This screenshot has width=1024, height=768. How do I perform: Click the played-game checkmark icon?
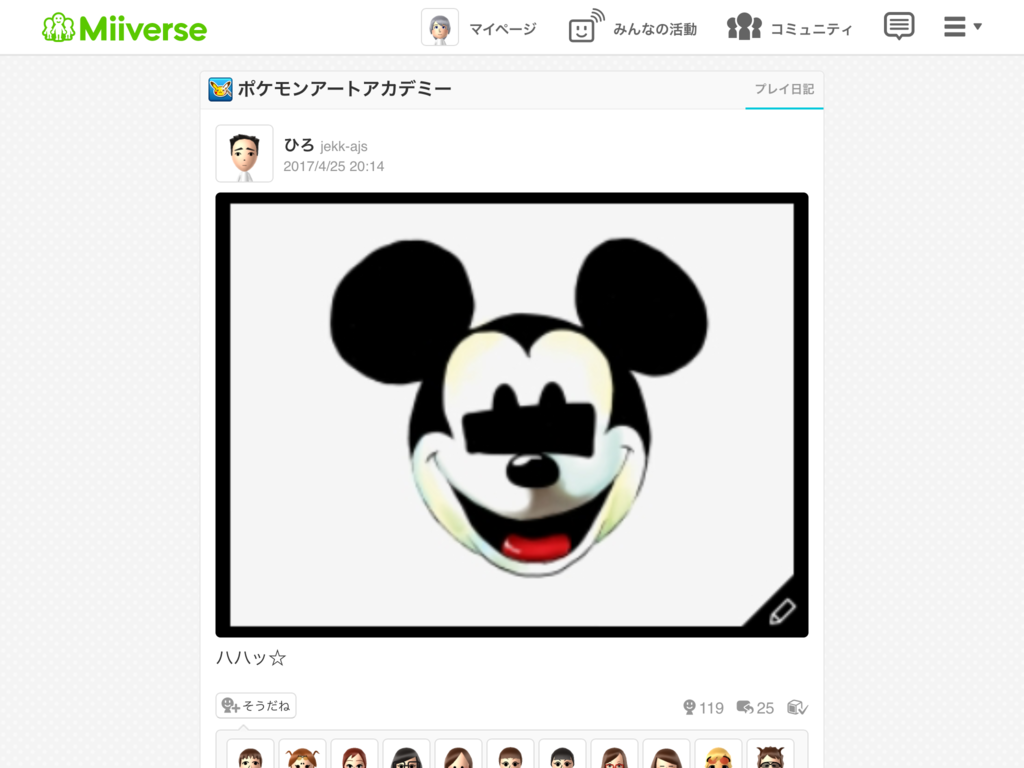click(797, 707)
